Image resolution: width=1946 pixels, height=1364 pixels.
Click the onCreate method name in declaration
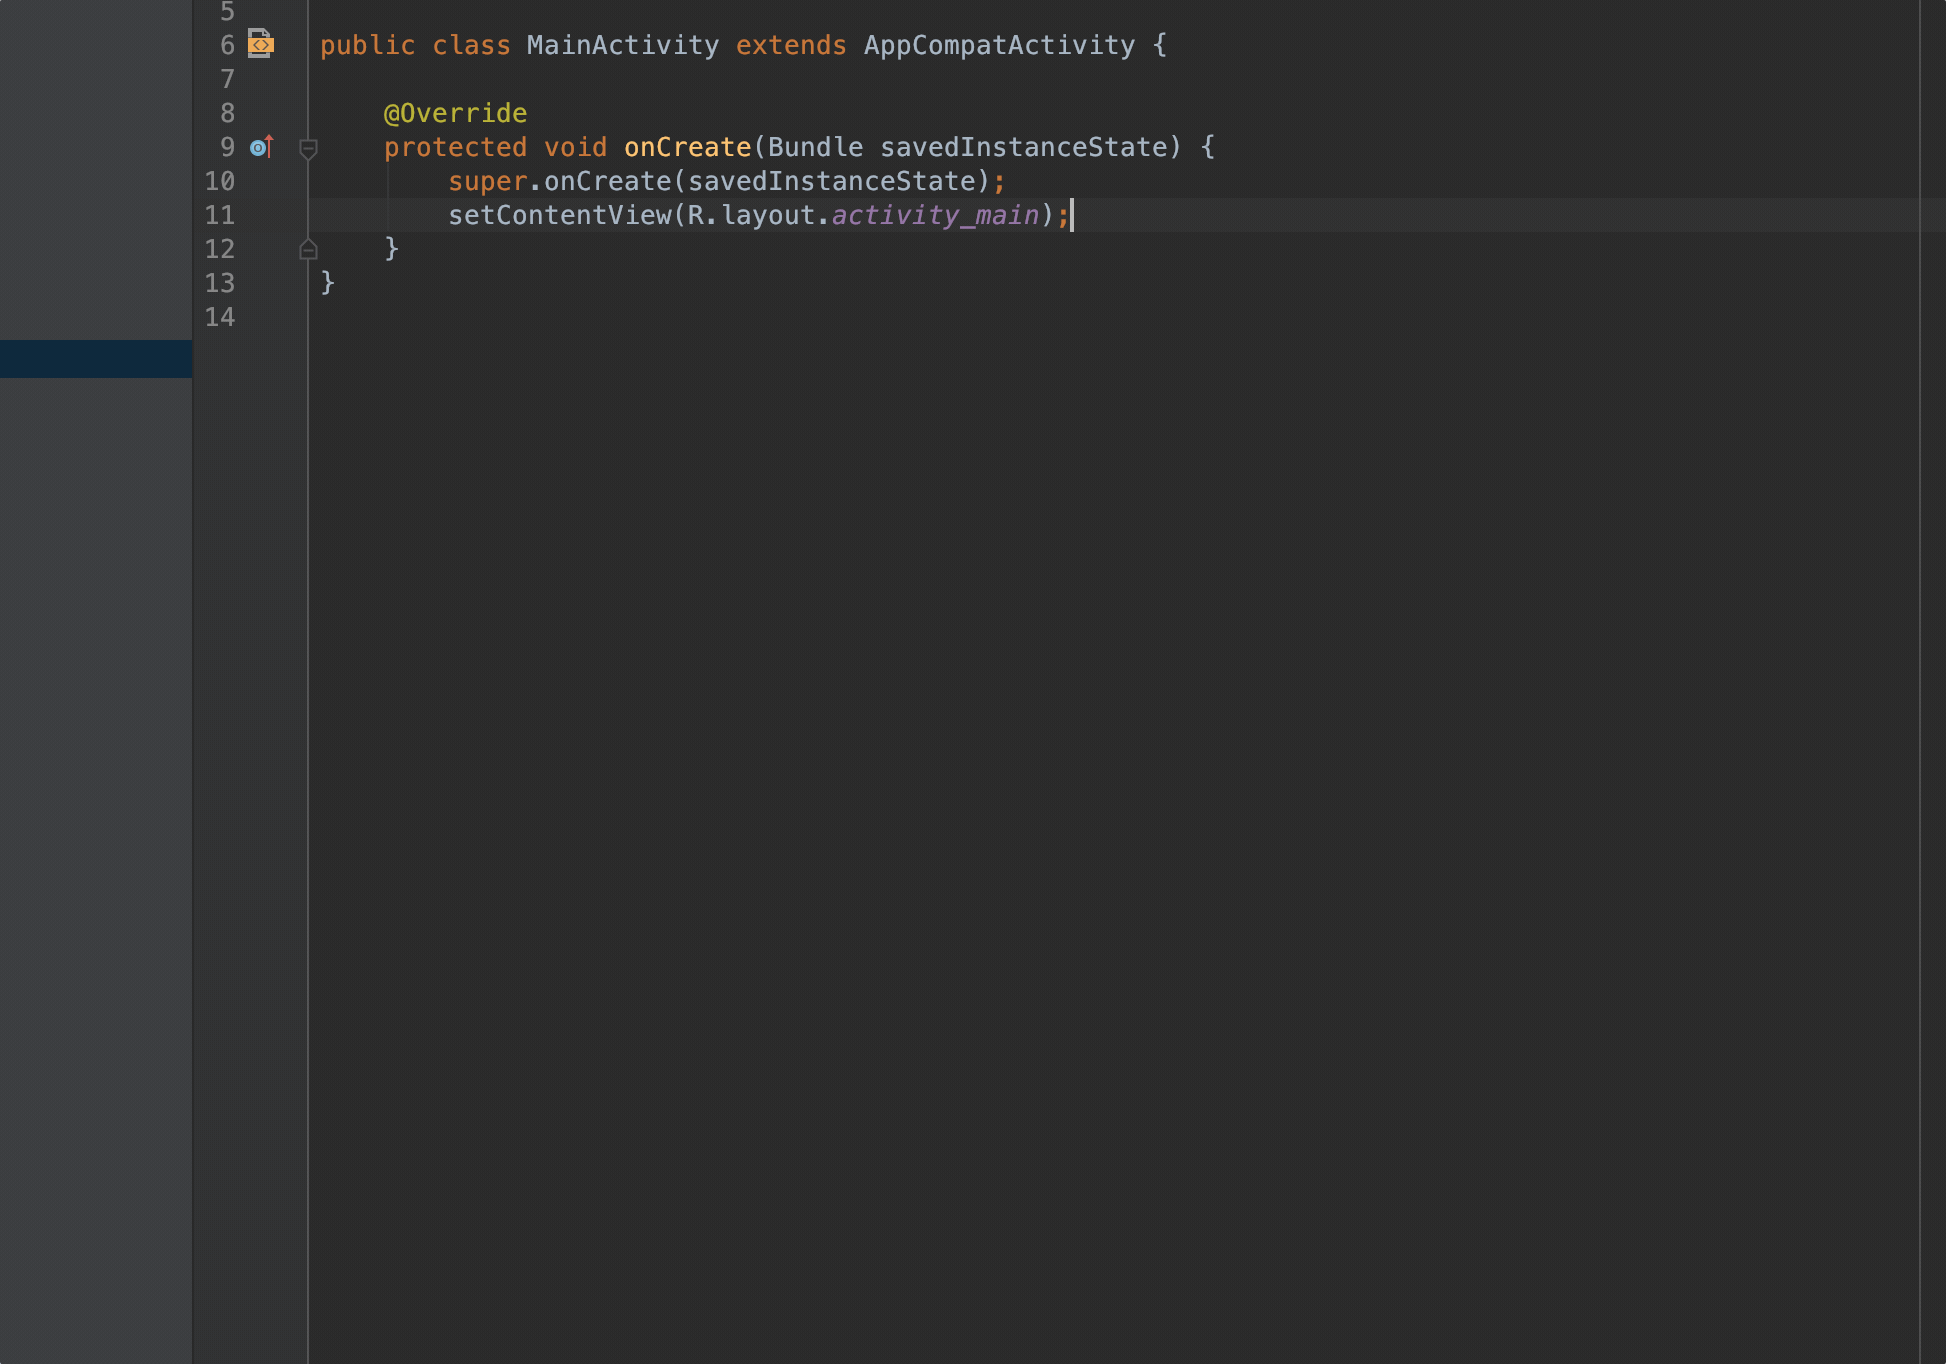click(x=687, y=147)
